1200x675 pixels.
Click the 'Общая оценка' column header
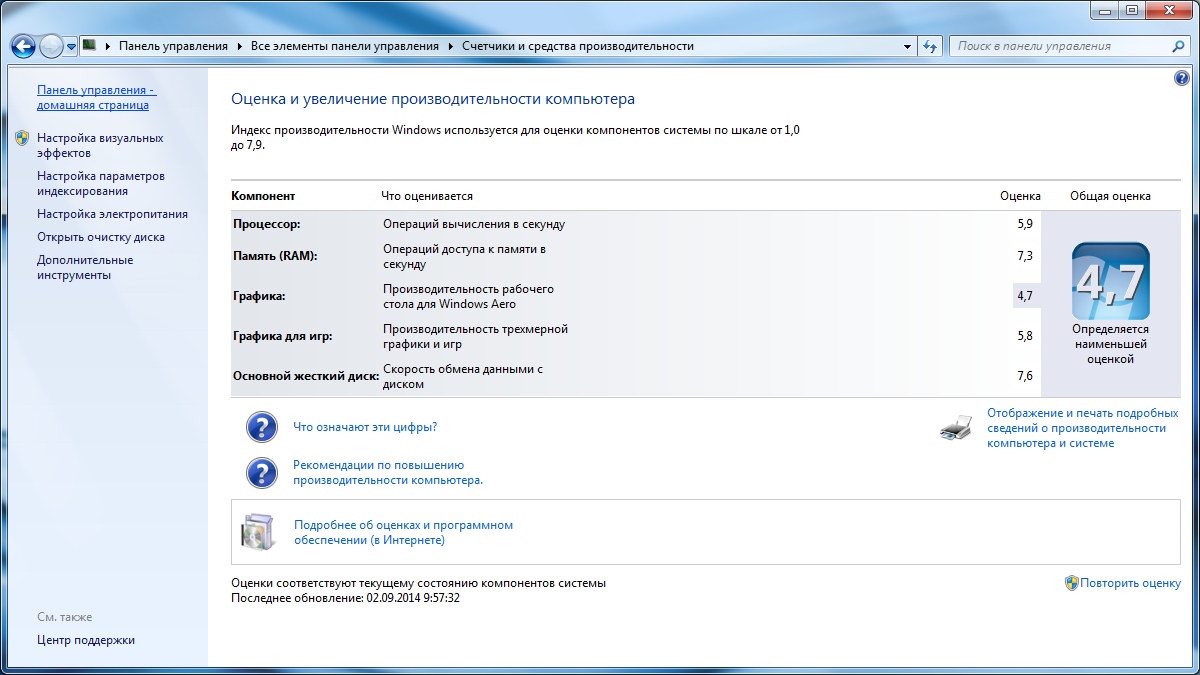[1110, 196]
